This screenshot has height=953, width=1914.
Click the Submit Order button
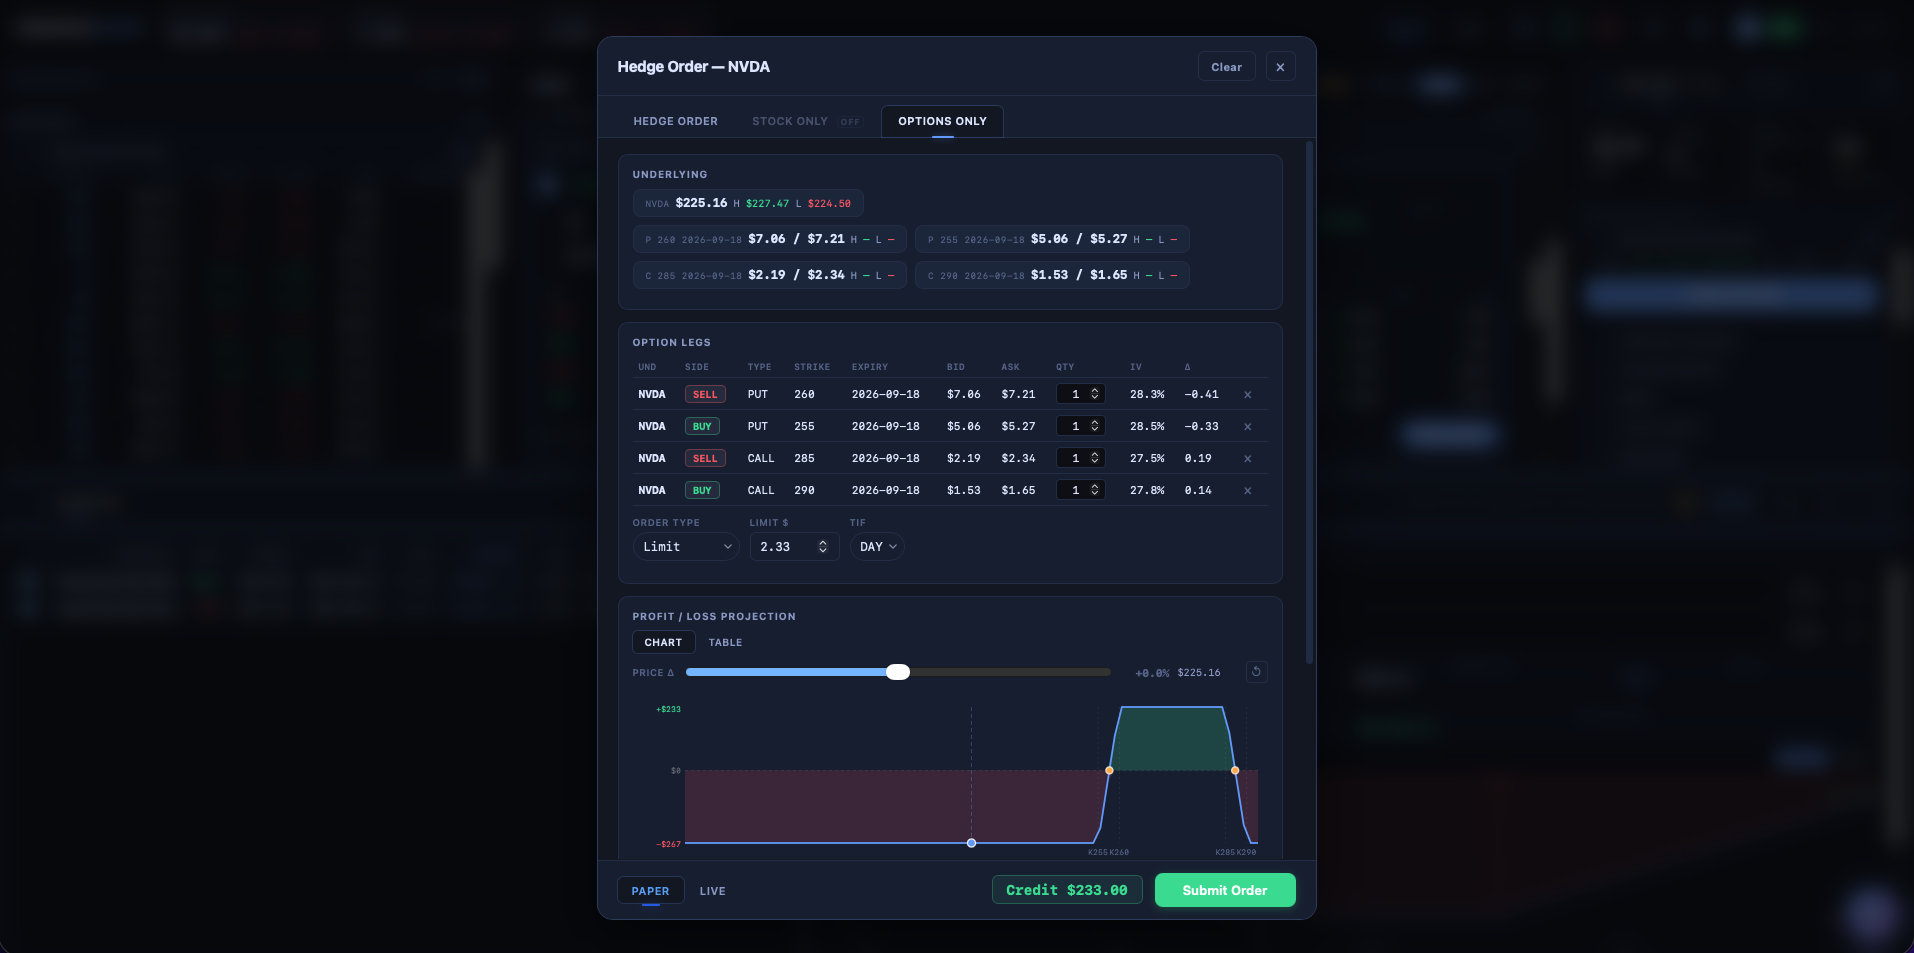click(x=1225, y=890)
